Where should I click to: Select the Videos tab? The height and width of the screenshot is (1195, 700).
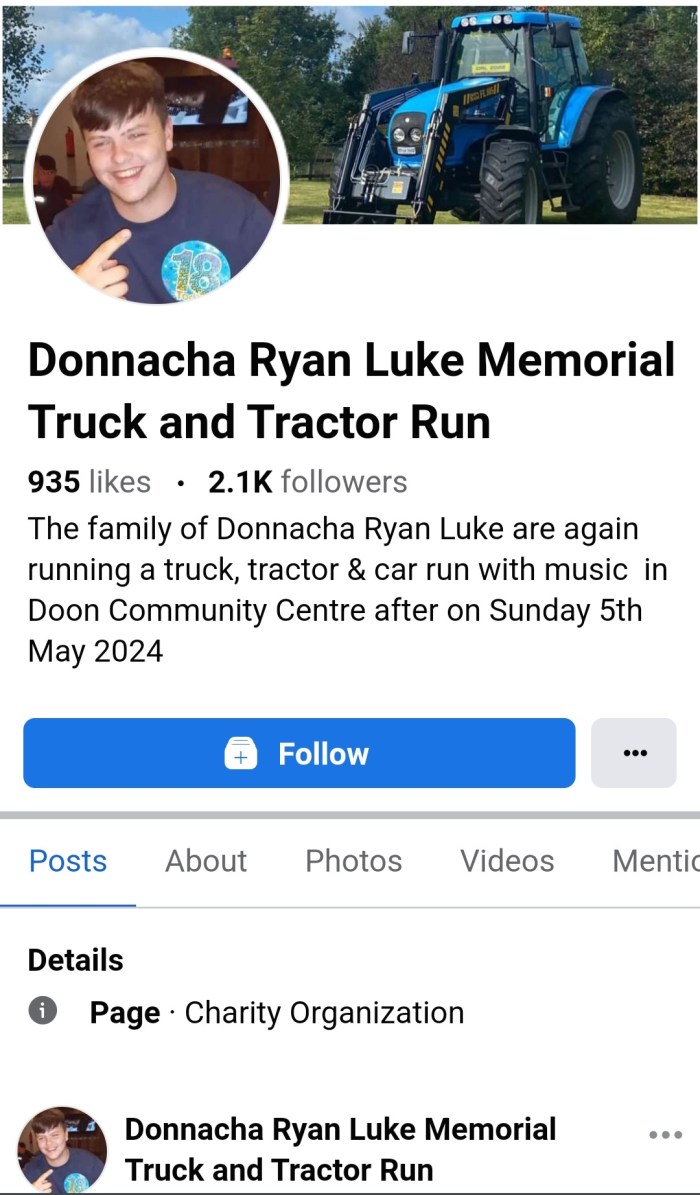(x=507, y=861)
